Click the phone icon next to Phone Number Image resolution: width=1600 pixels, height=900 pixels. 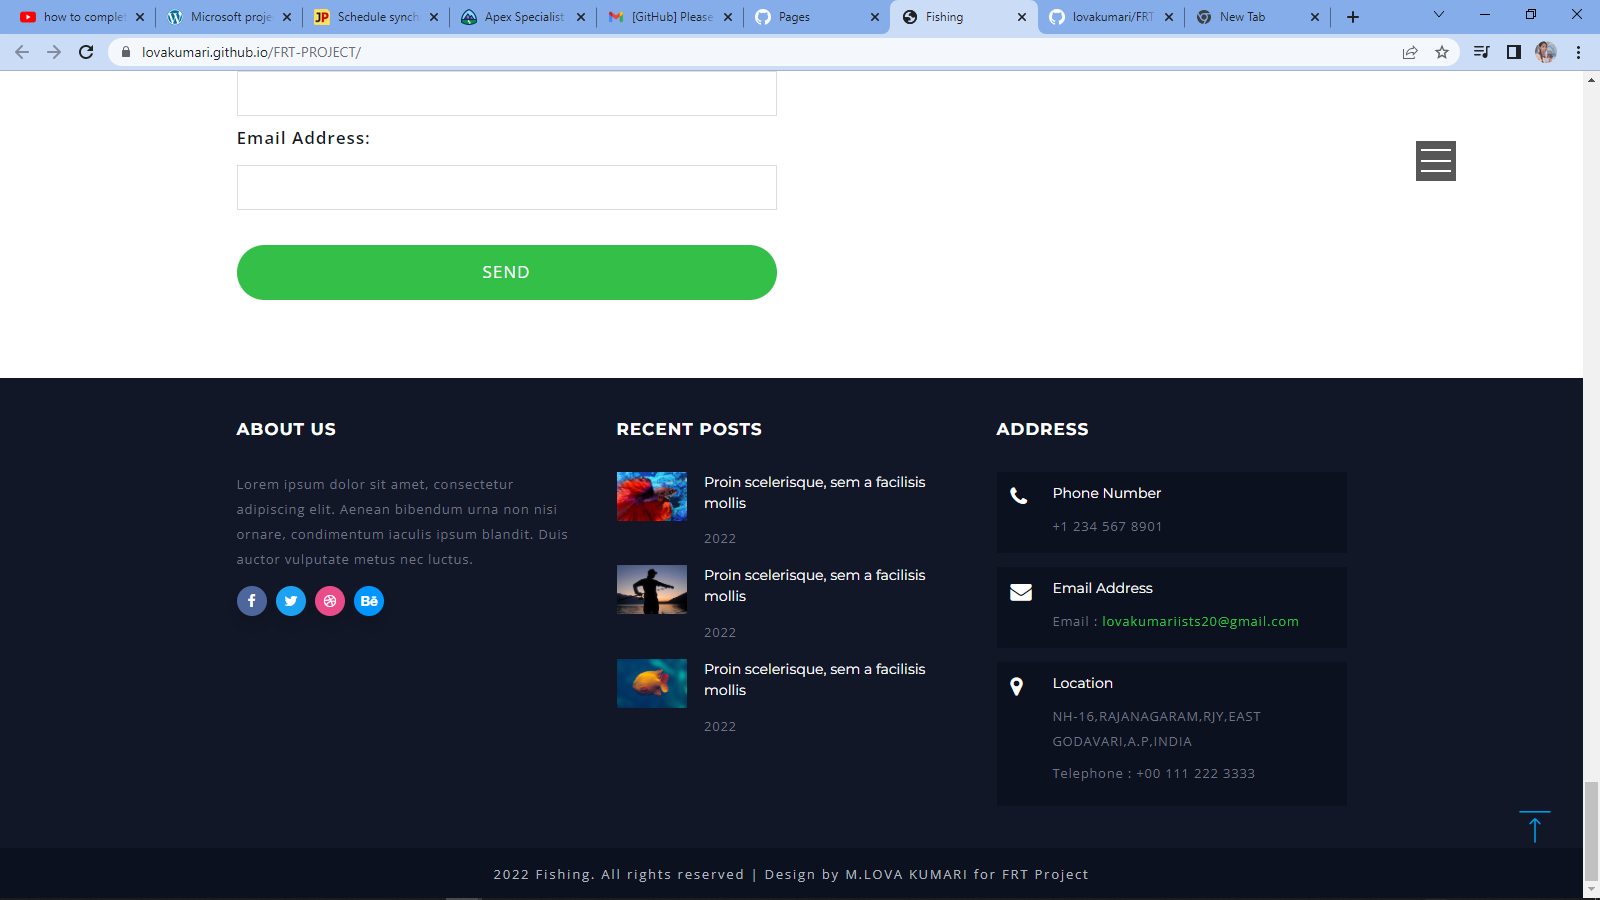click(x=1019, y=495)
